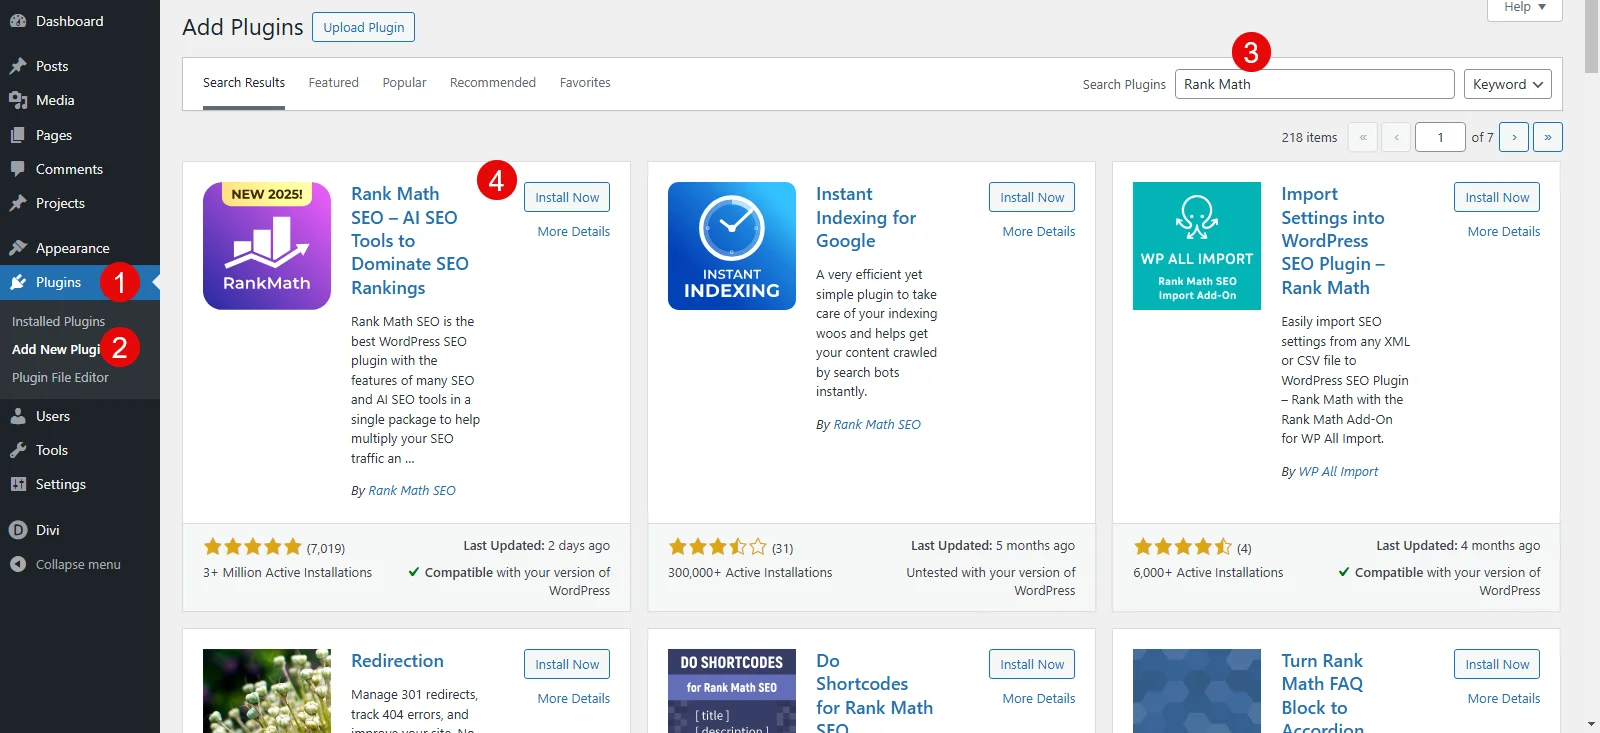Jump to last page of results
Viewport: 1600px width, 733px height.
(1548, 137)
